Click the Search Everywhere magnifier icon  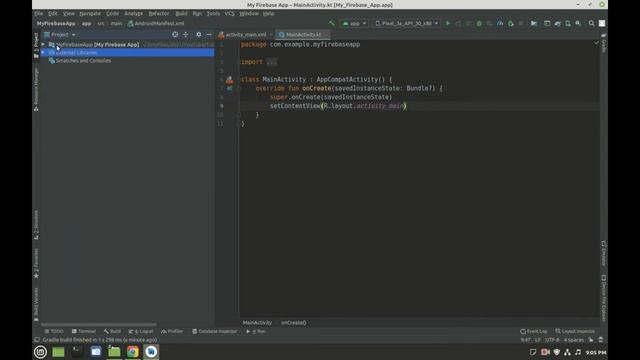pos(591,23)
